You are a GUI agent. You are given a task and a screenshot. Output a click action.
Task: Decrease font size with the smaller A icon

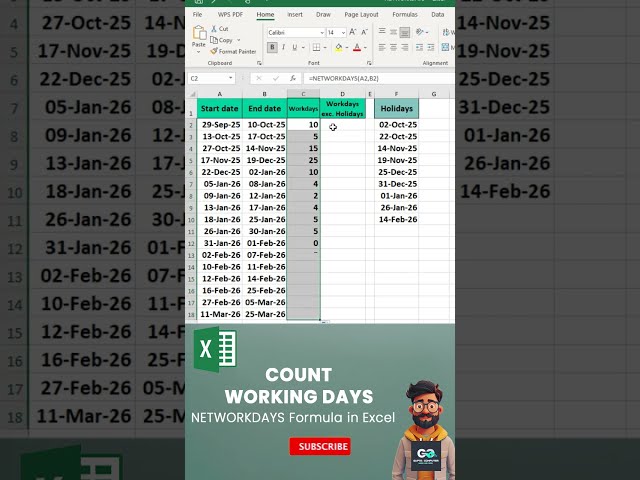click(x=364, y=32)
